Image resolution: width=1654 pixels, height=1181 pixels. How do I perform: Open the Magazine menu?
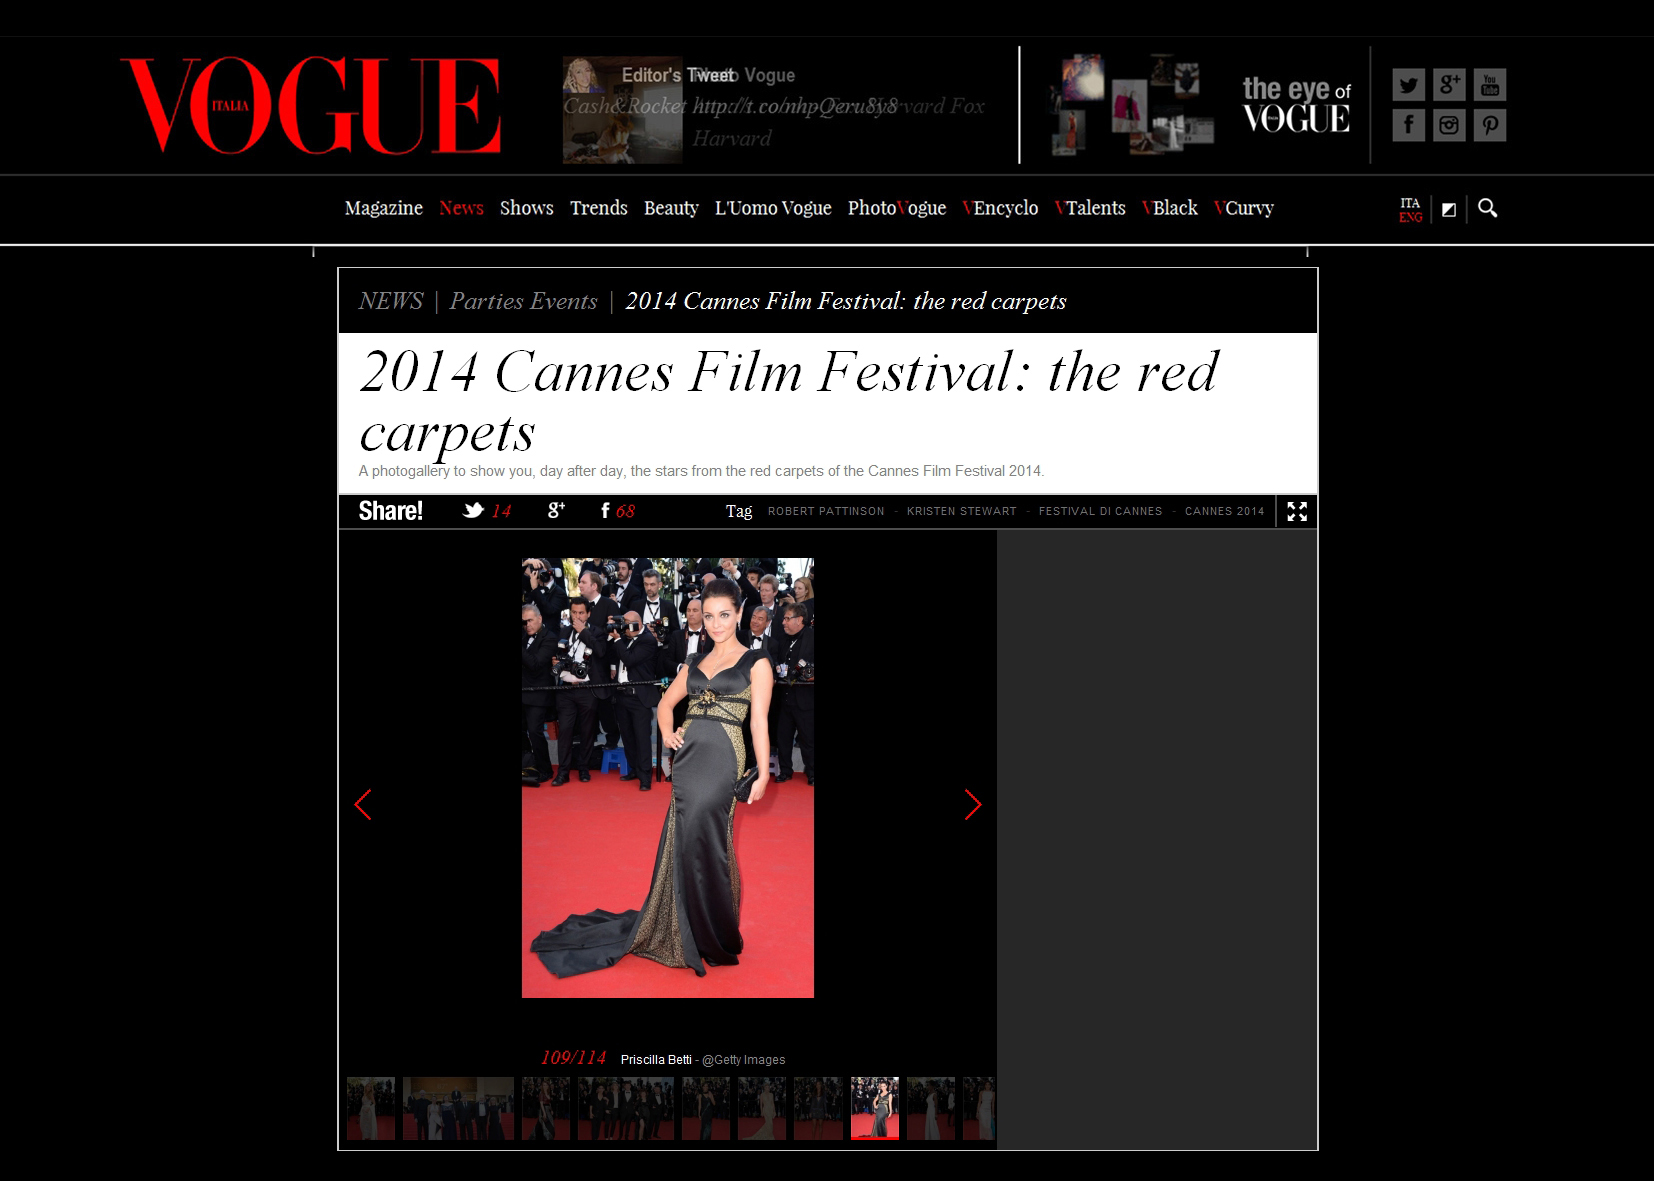(383, 208)
